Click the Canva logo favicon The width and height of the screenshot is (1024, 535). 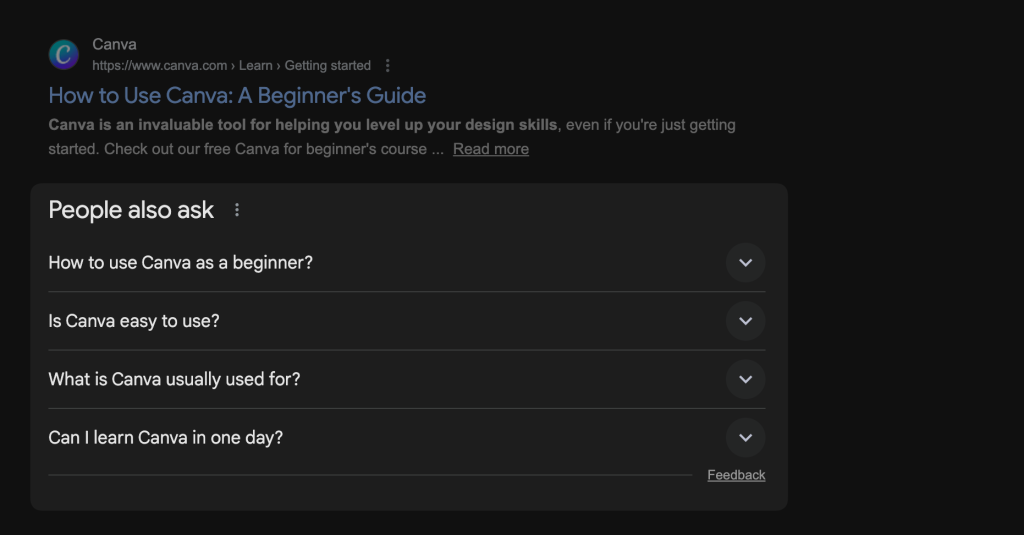pyautogui.click(x=64, y=55)
